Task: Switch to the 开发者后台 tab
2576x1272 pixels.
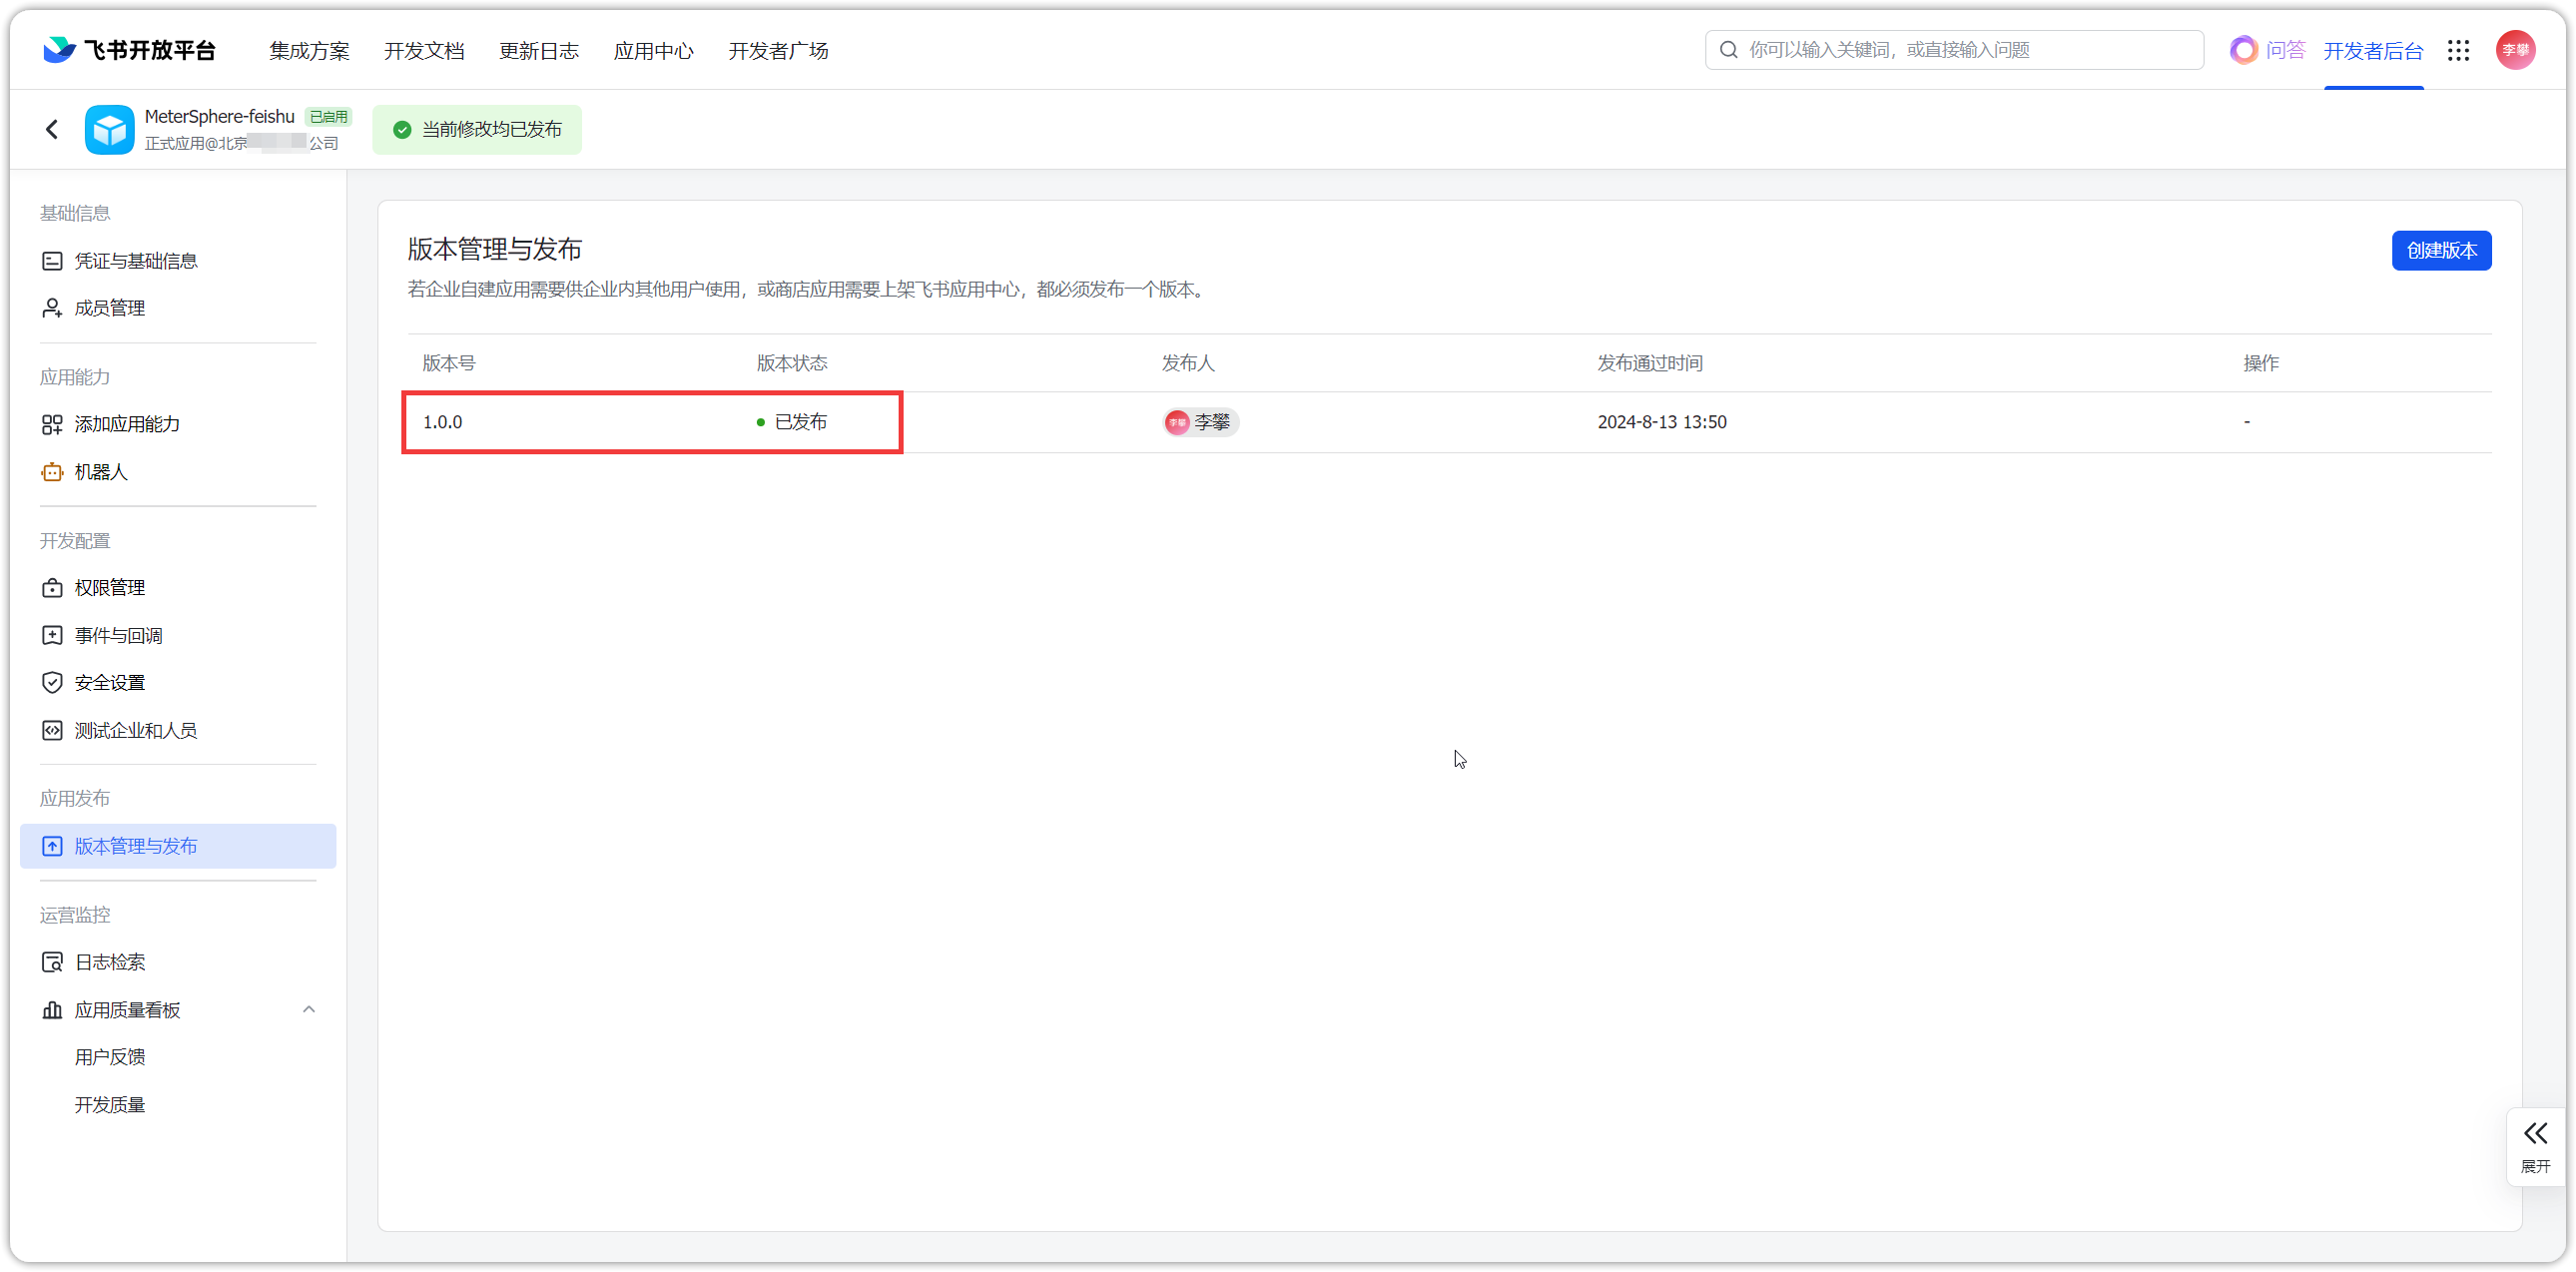Action: tap(2373, 51)
